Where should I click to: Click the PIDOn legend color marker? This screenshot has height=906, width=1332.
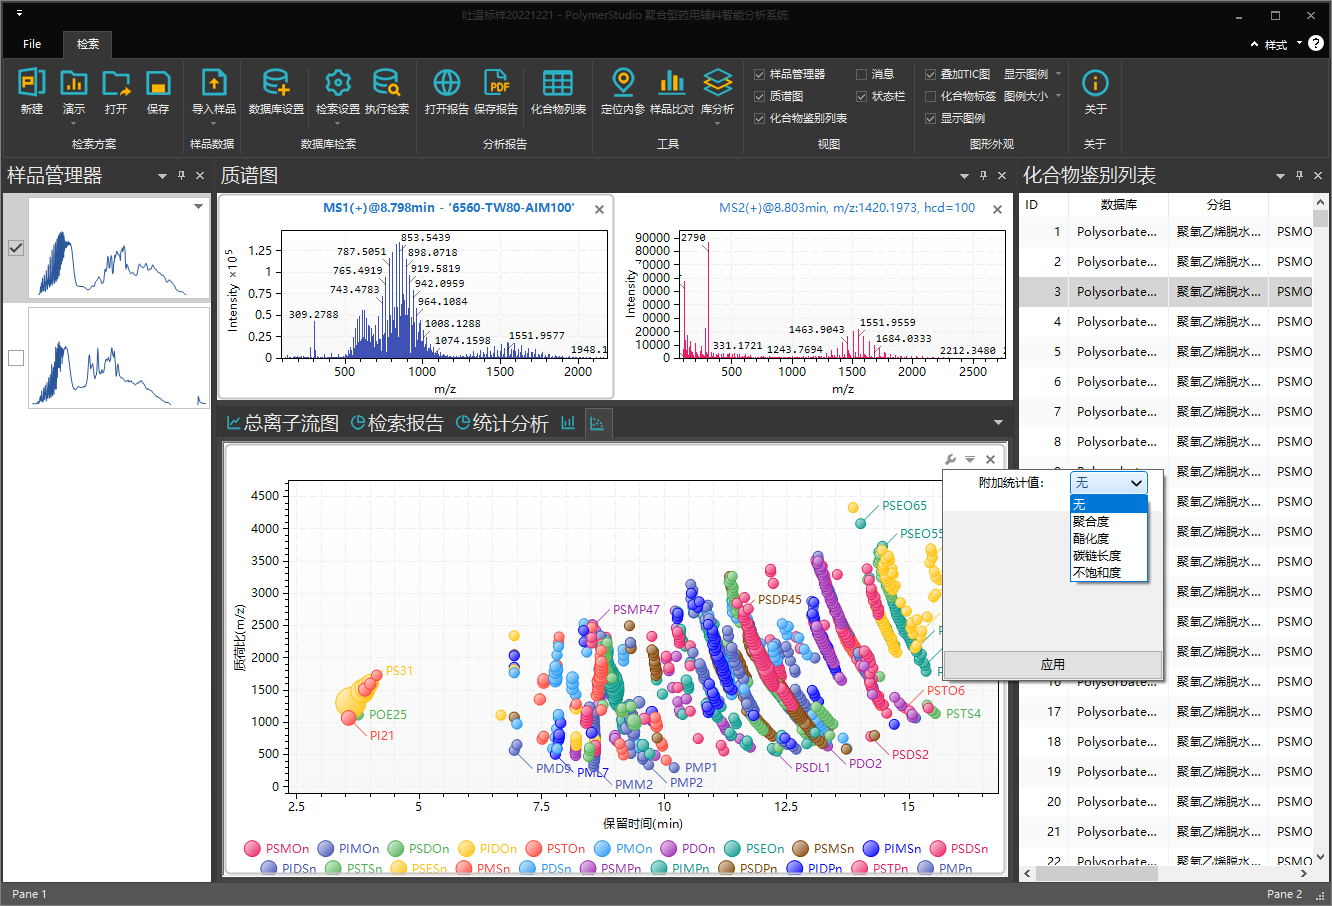tap(466, 849)
